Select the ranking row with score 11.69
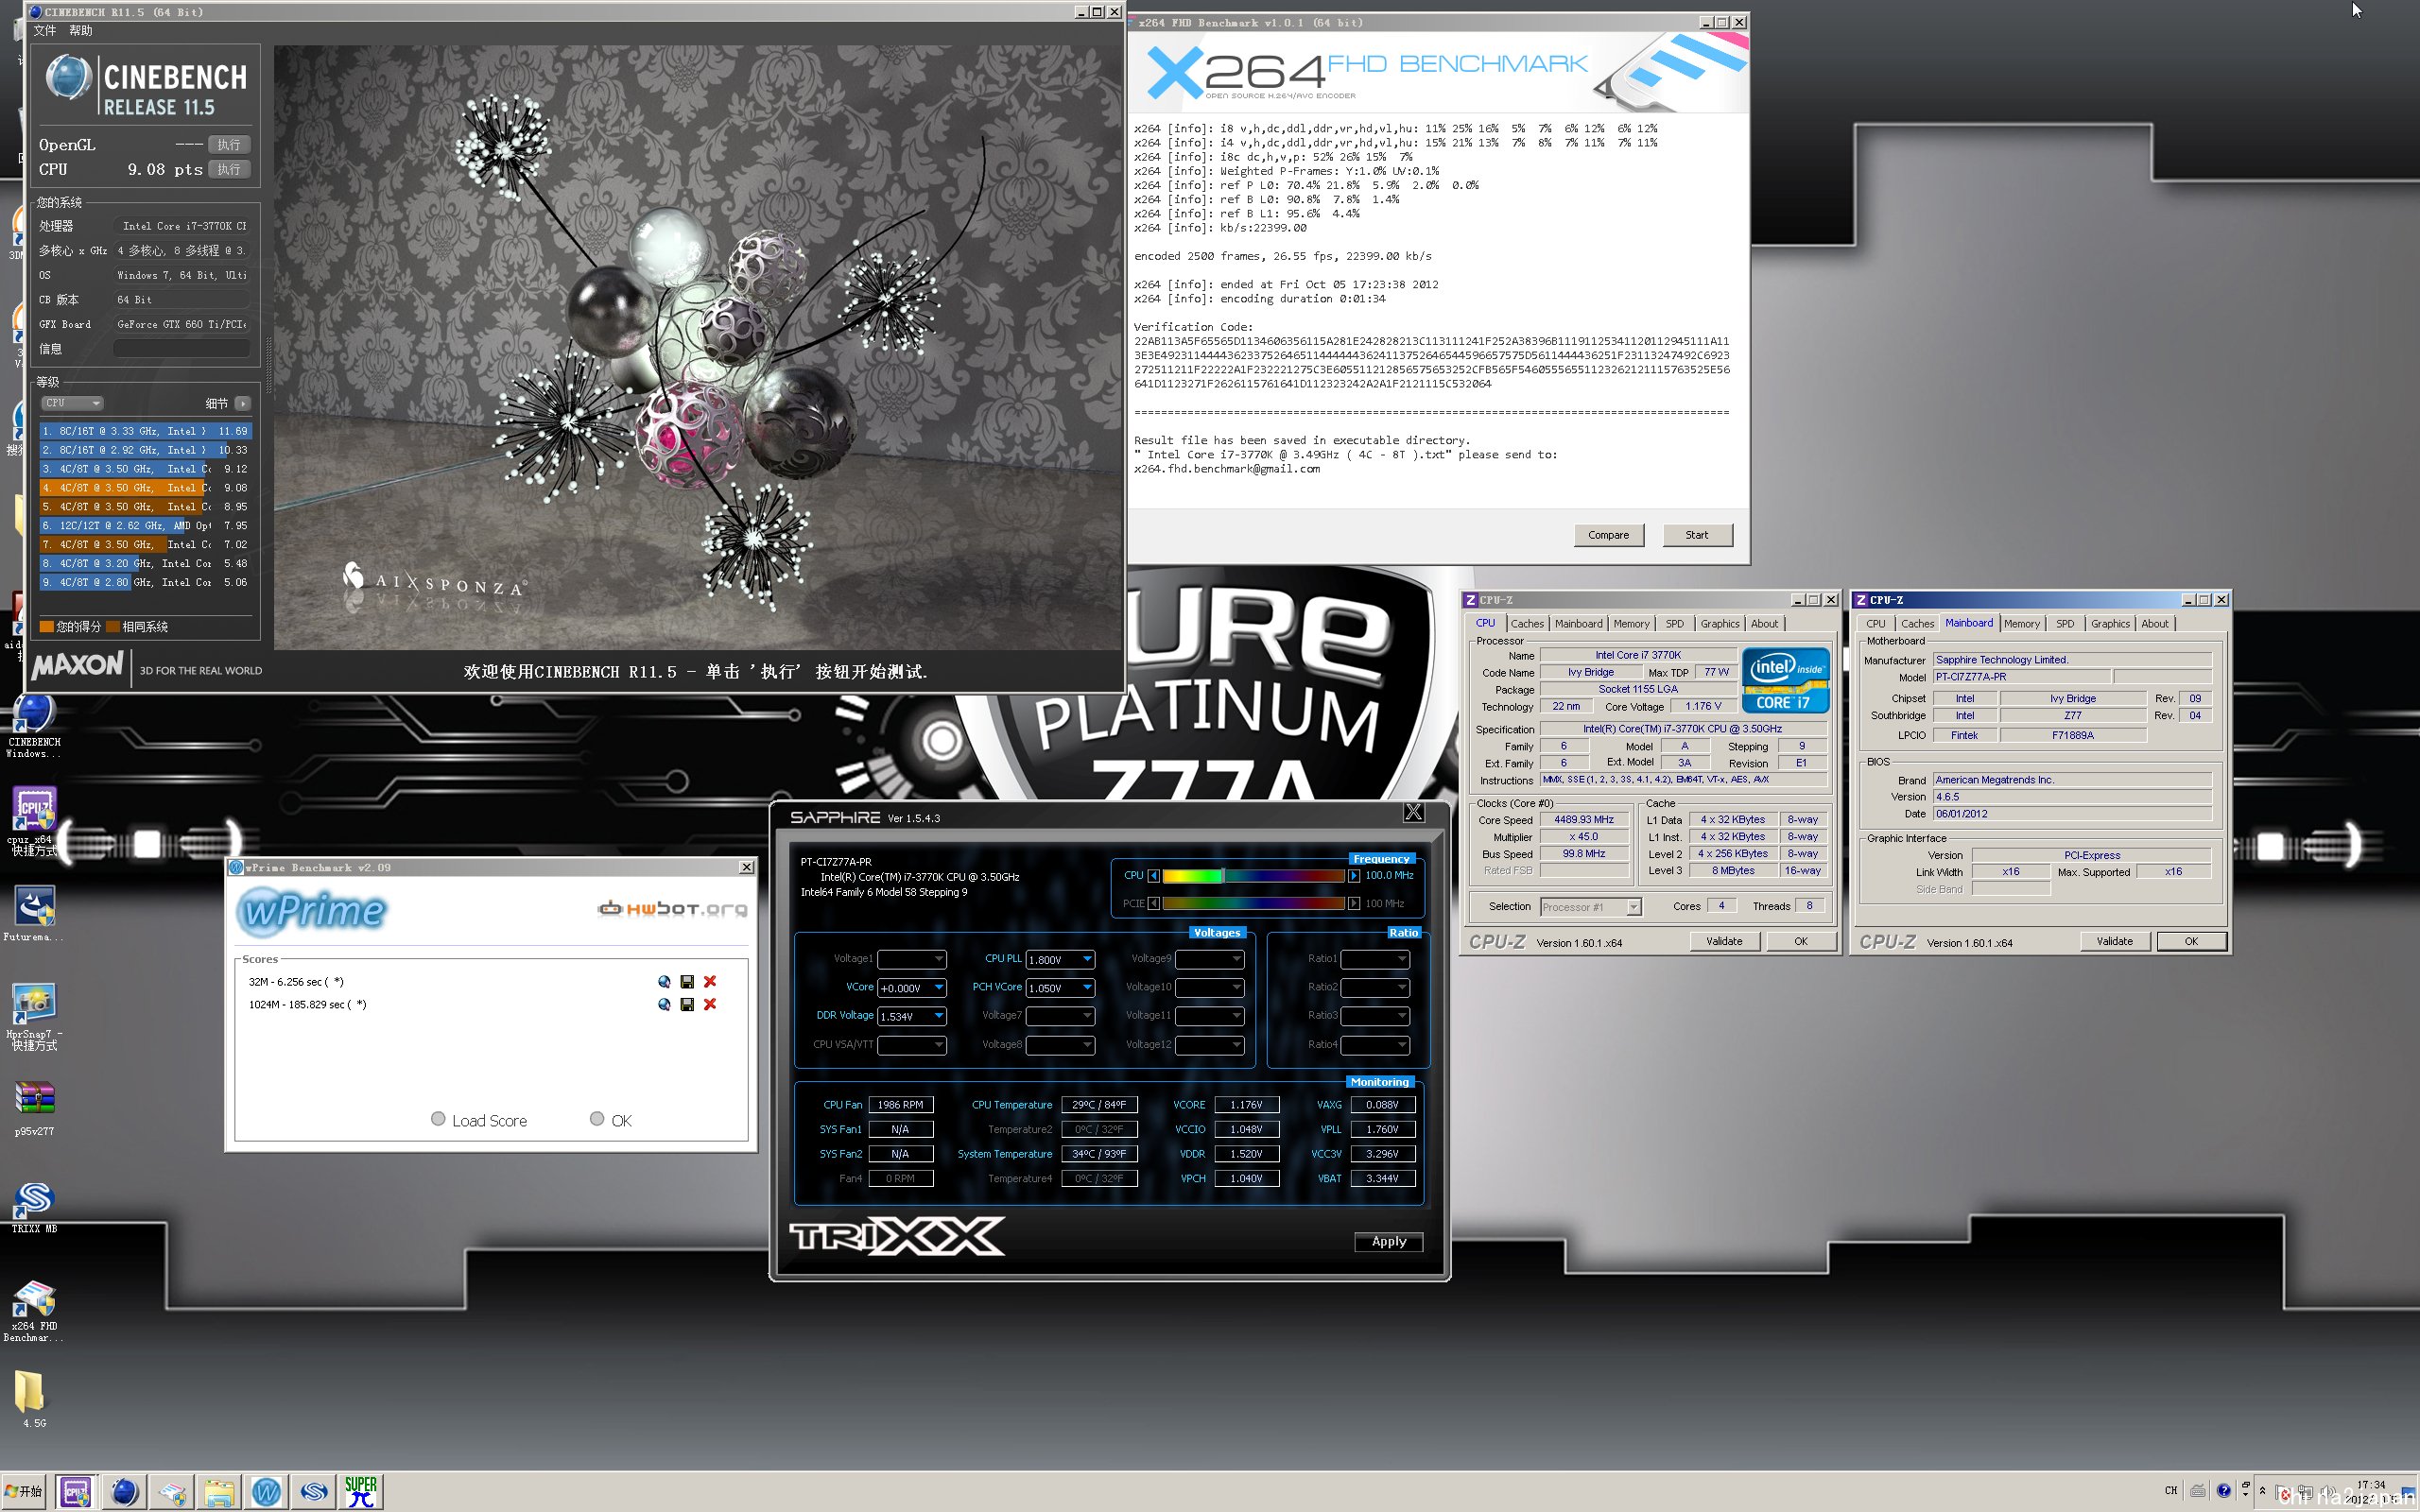This screenshot has width=2420, height=1512. click(146, 431)
